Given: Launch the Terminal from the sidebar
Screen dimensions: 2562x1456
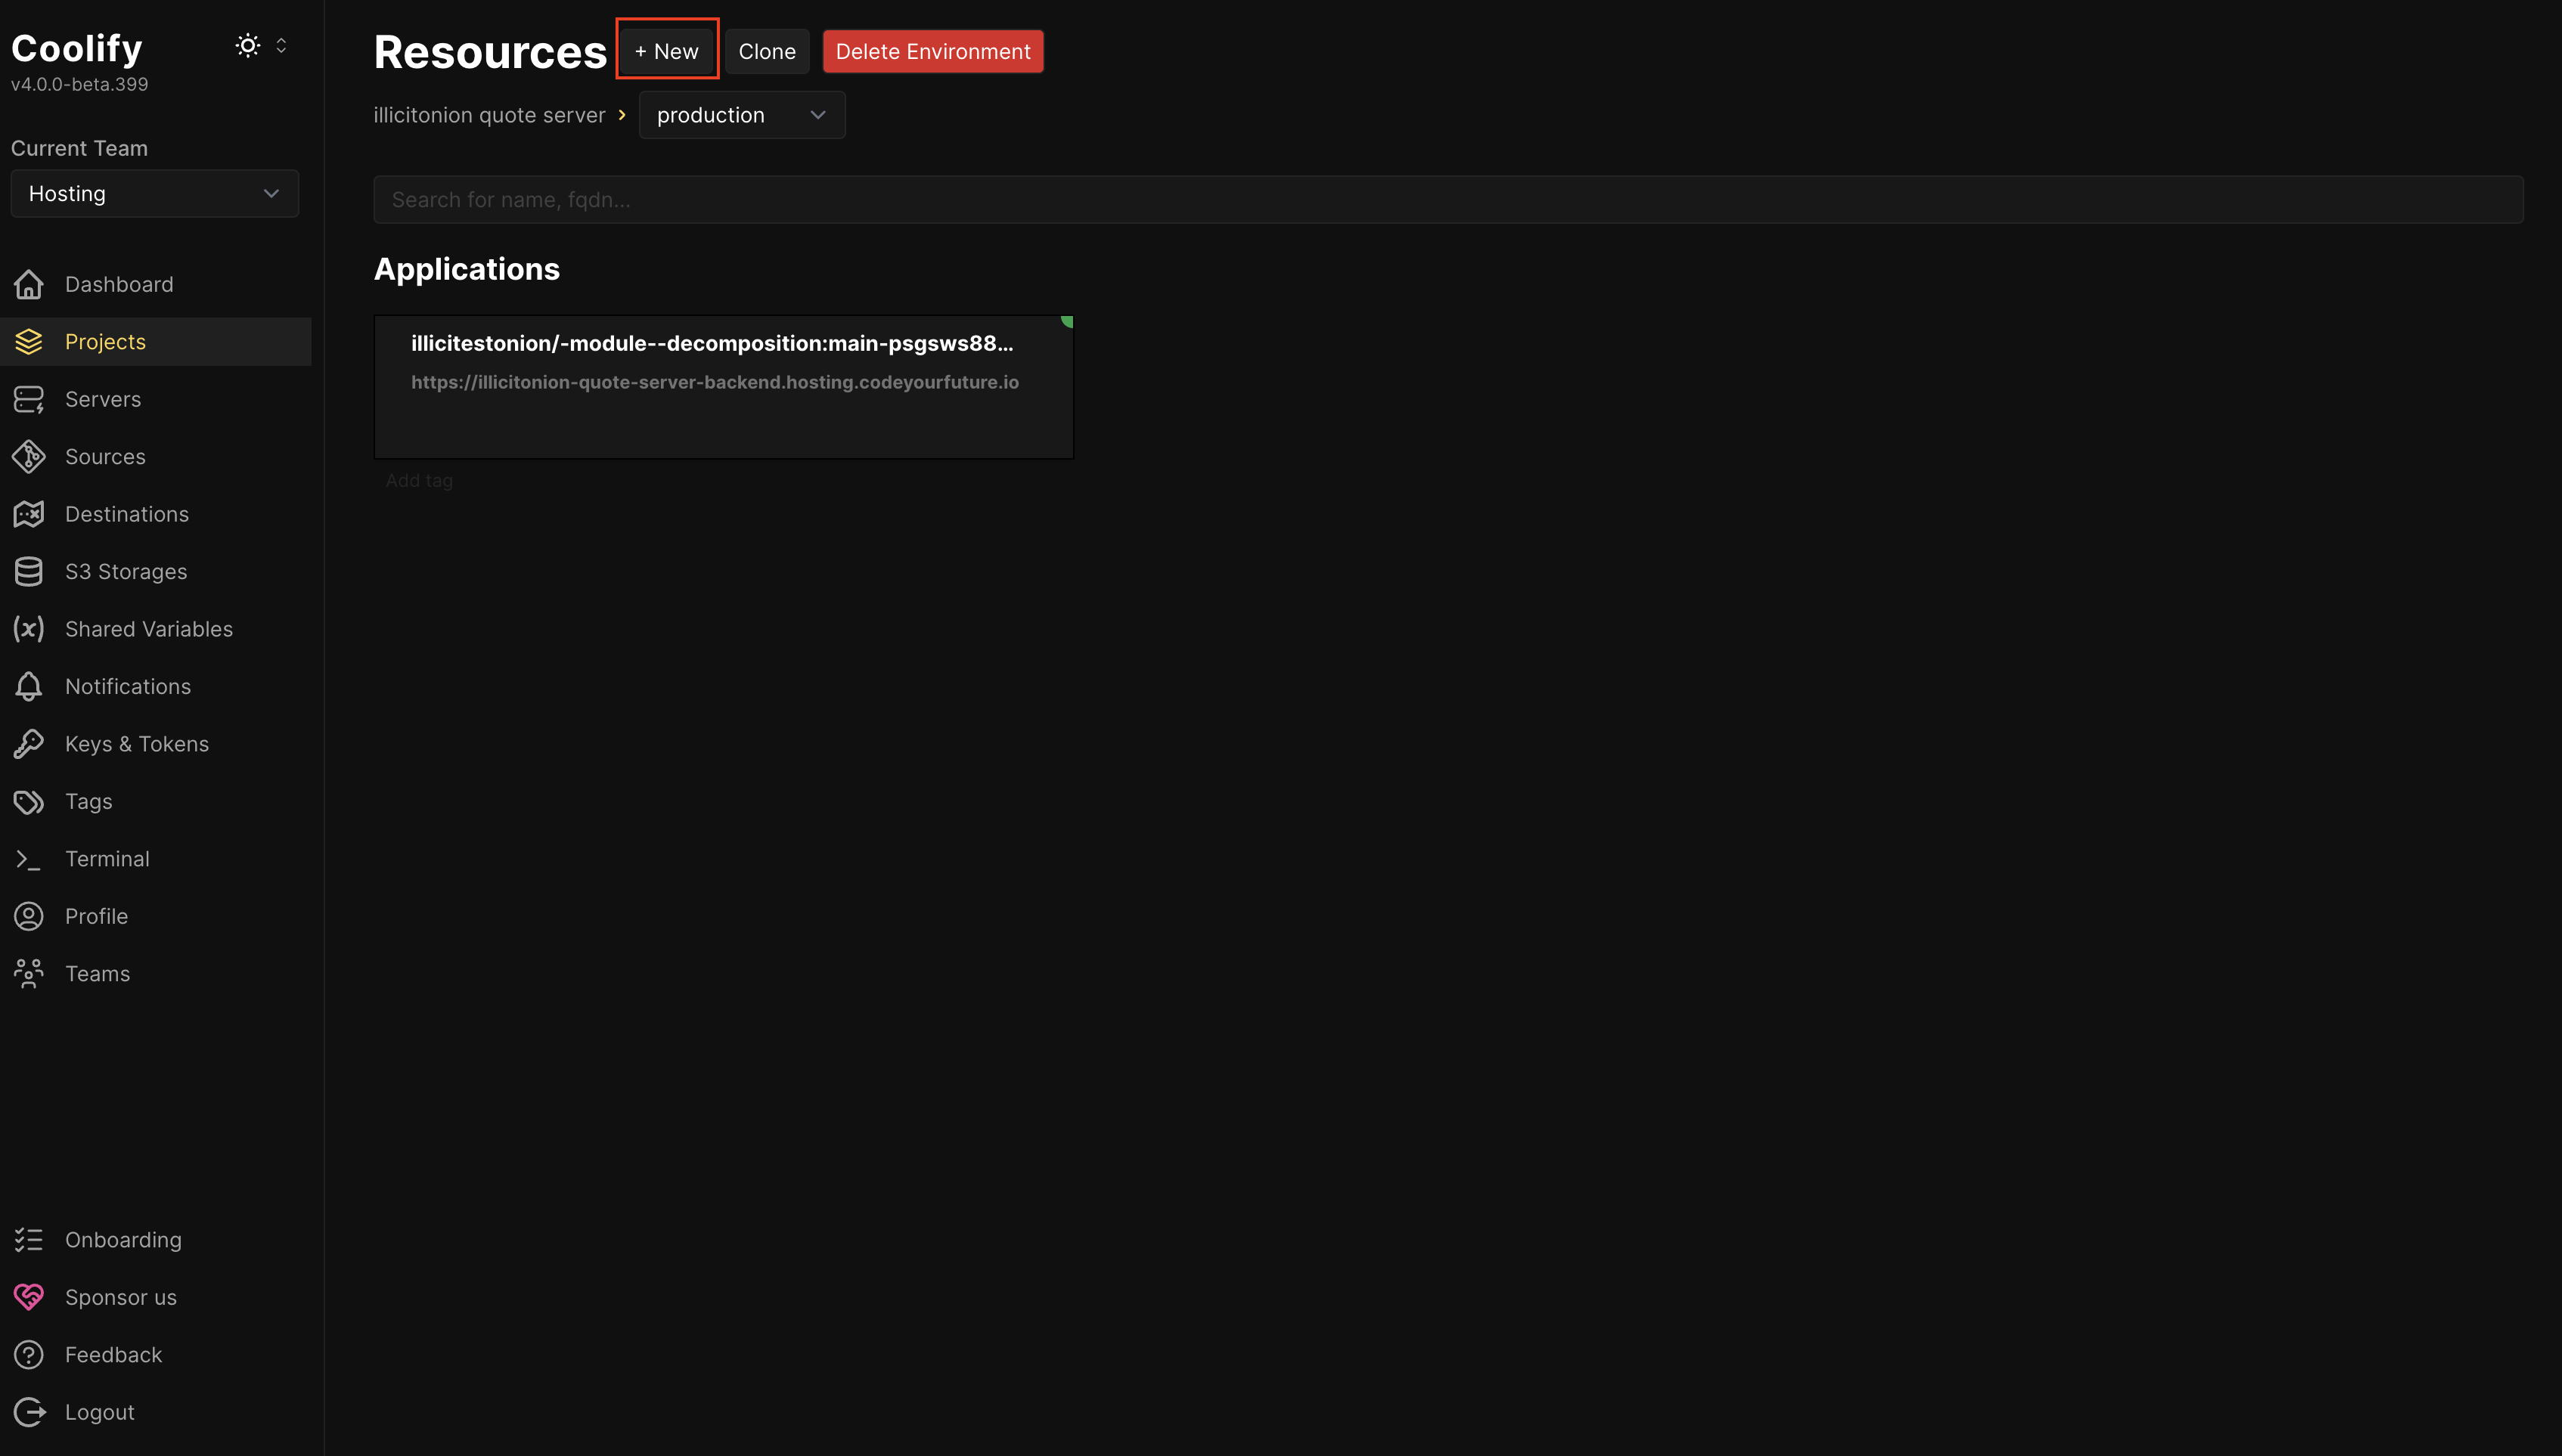Looking at the screenshot, I should point(107,858).
